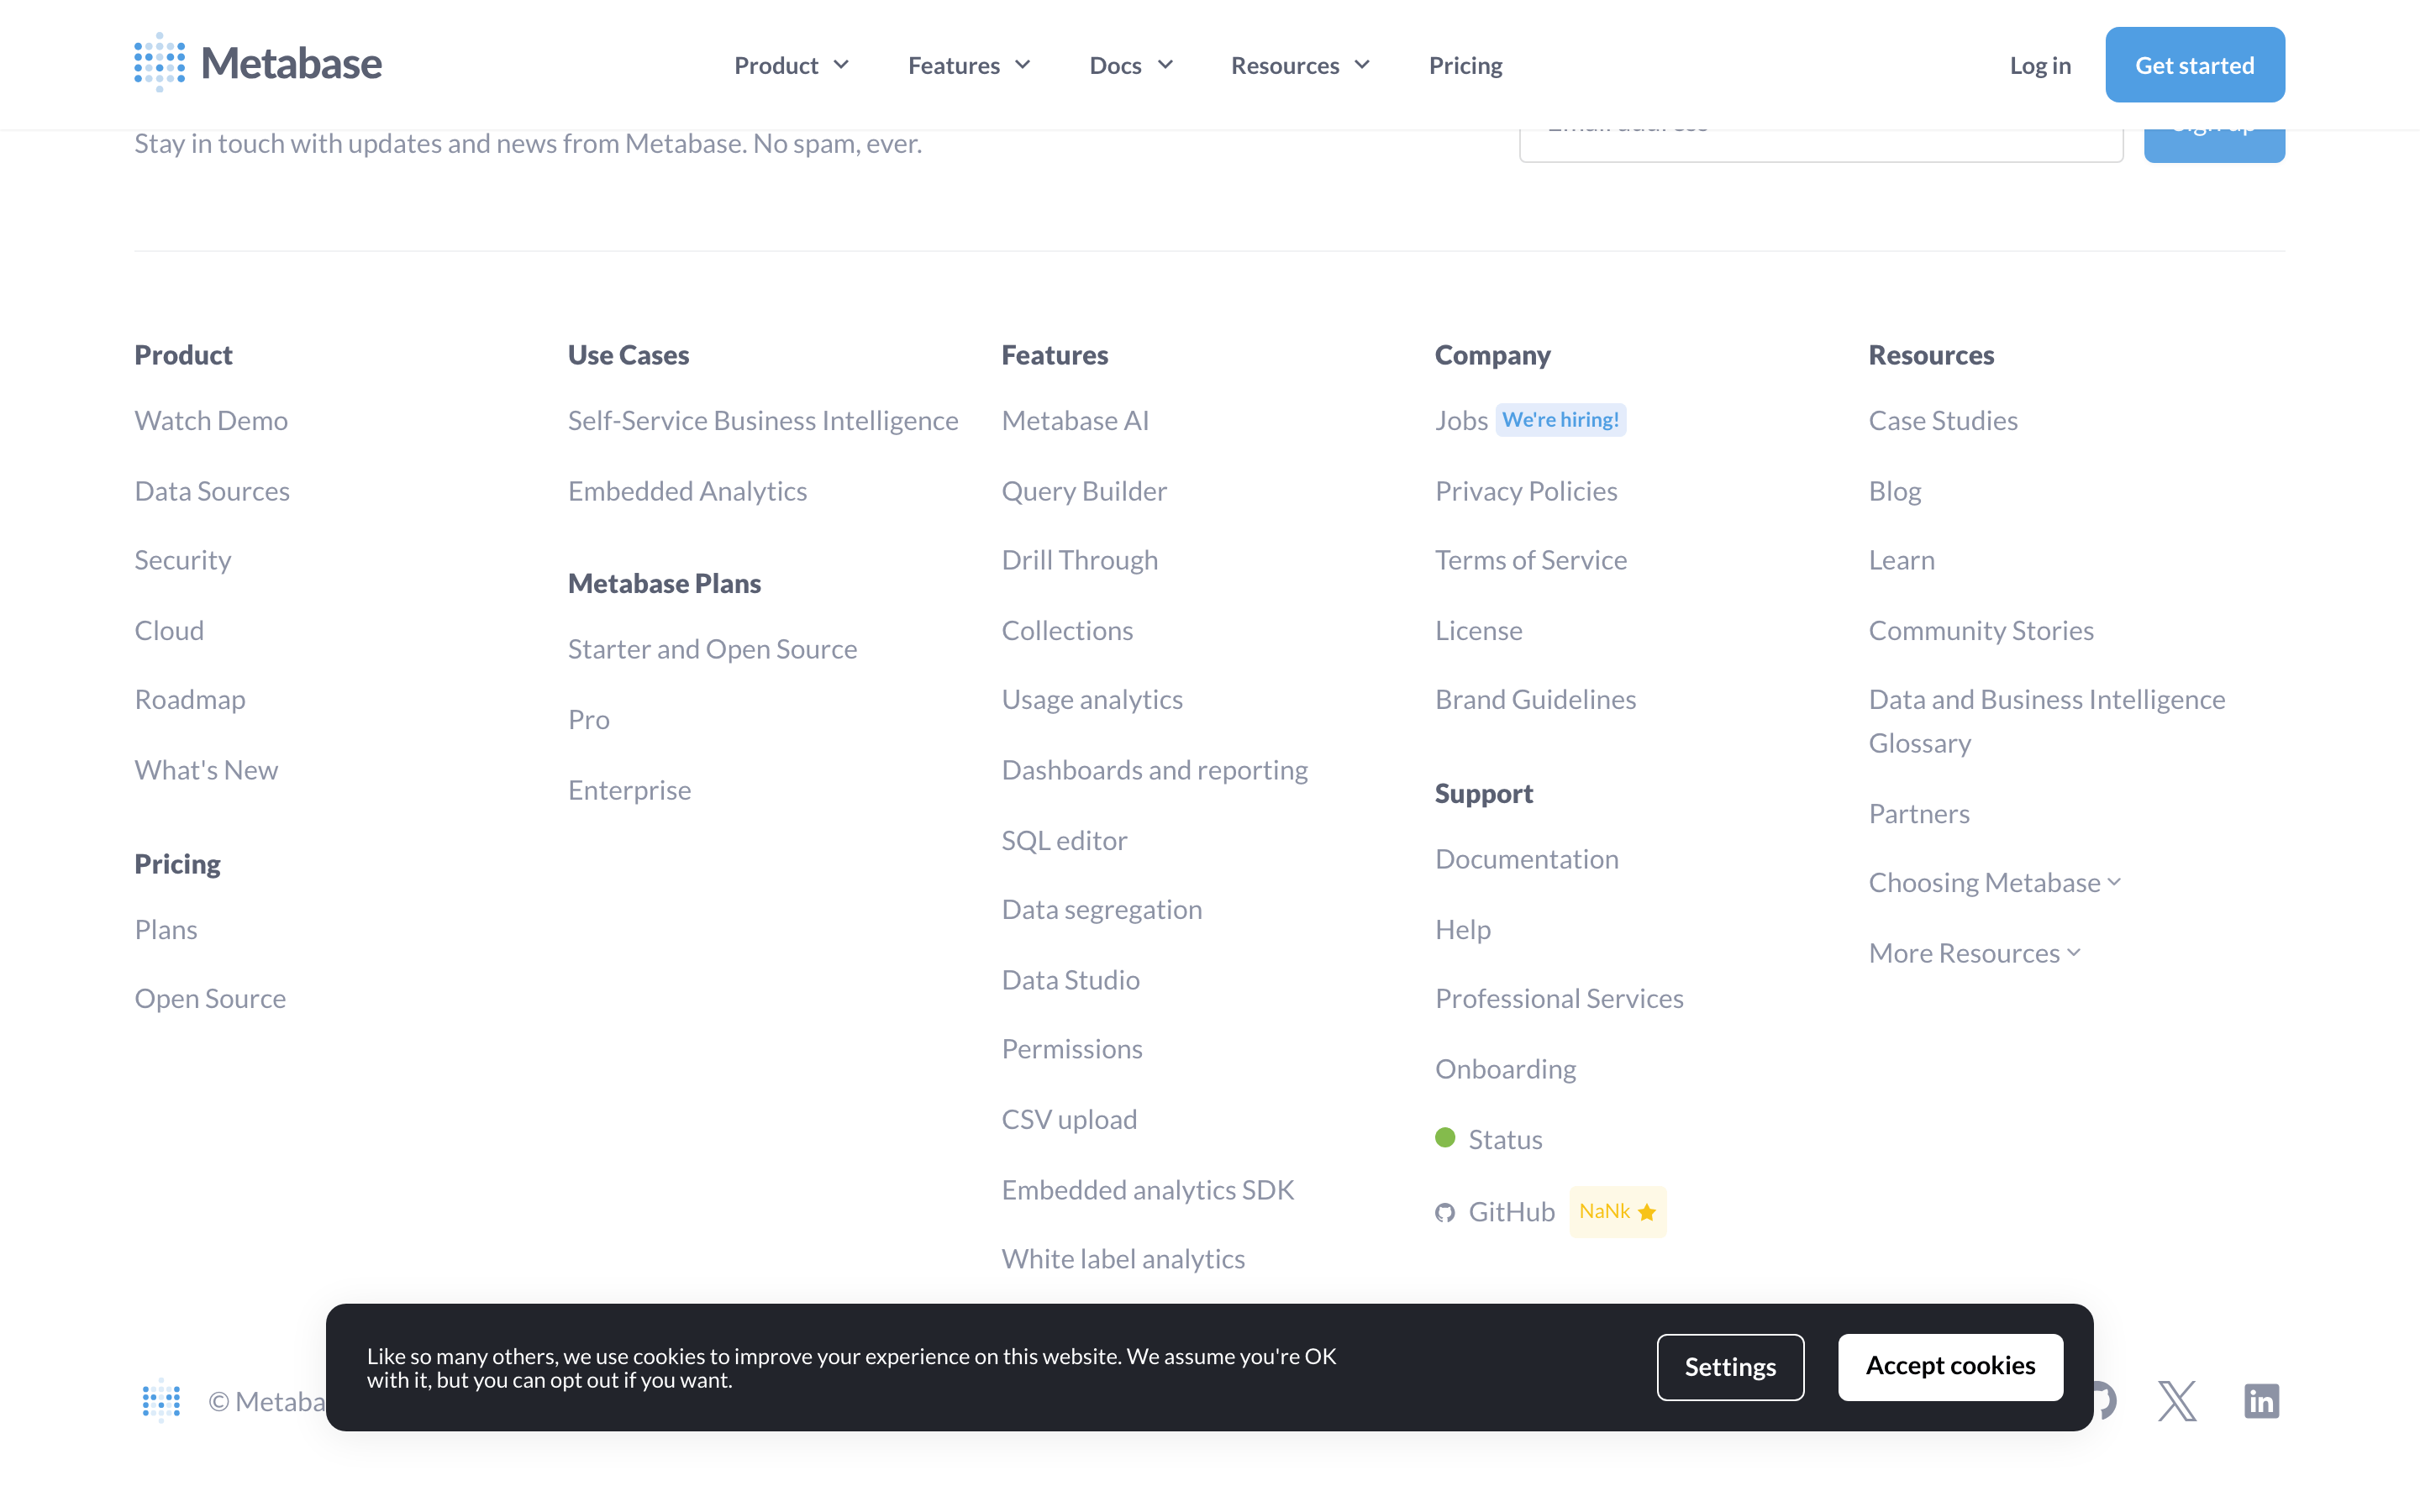The height and width of the screenshot is (1512, 2420).
Task: Open the Roadmap footer link
Action: [190, 699]
